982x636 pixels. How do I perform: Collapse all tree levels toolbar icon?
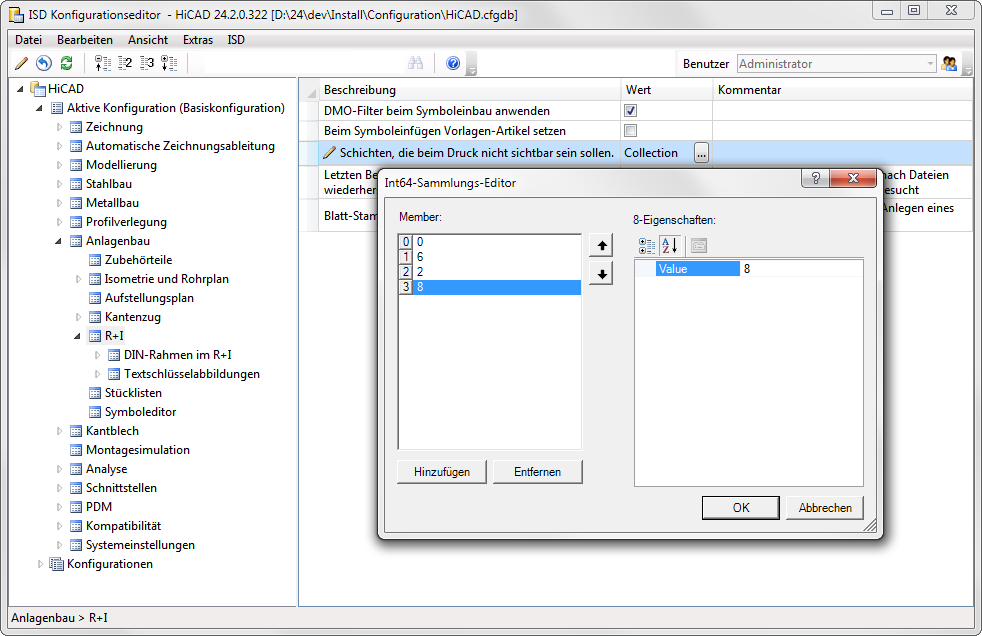point(103,63)
